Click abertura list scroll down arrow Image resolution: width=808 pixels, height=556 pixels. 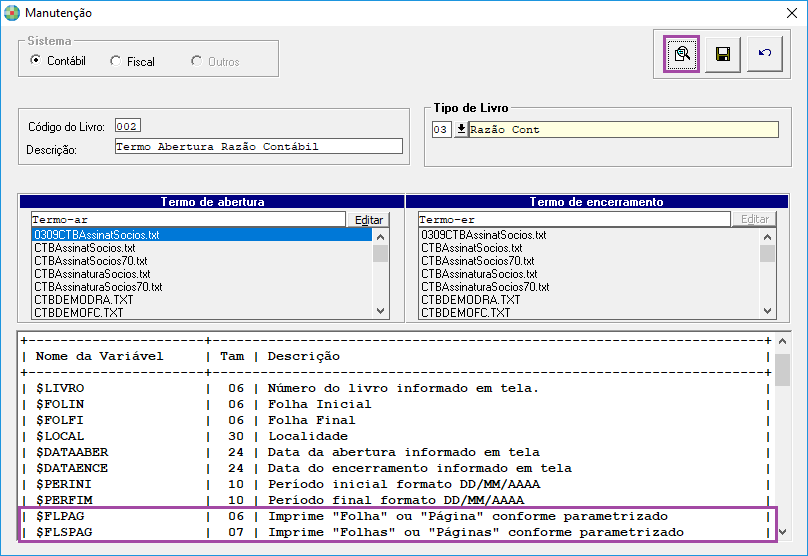coord(380,311)
